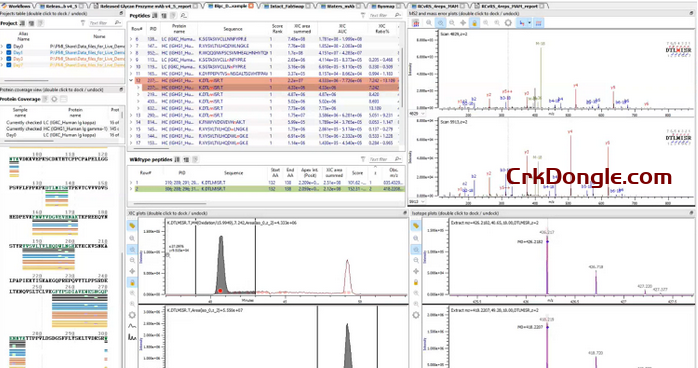Image resolution: width=698 pixels, height=368 pixels.
Task: Expand the Day1 project row
Action: 3,53
